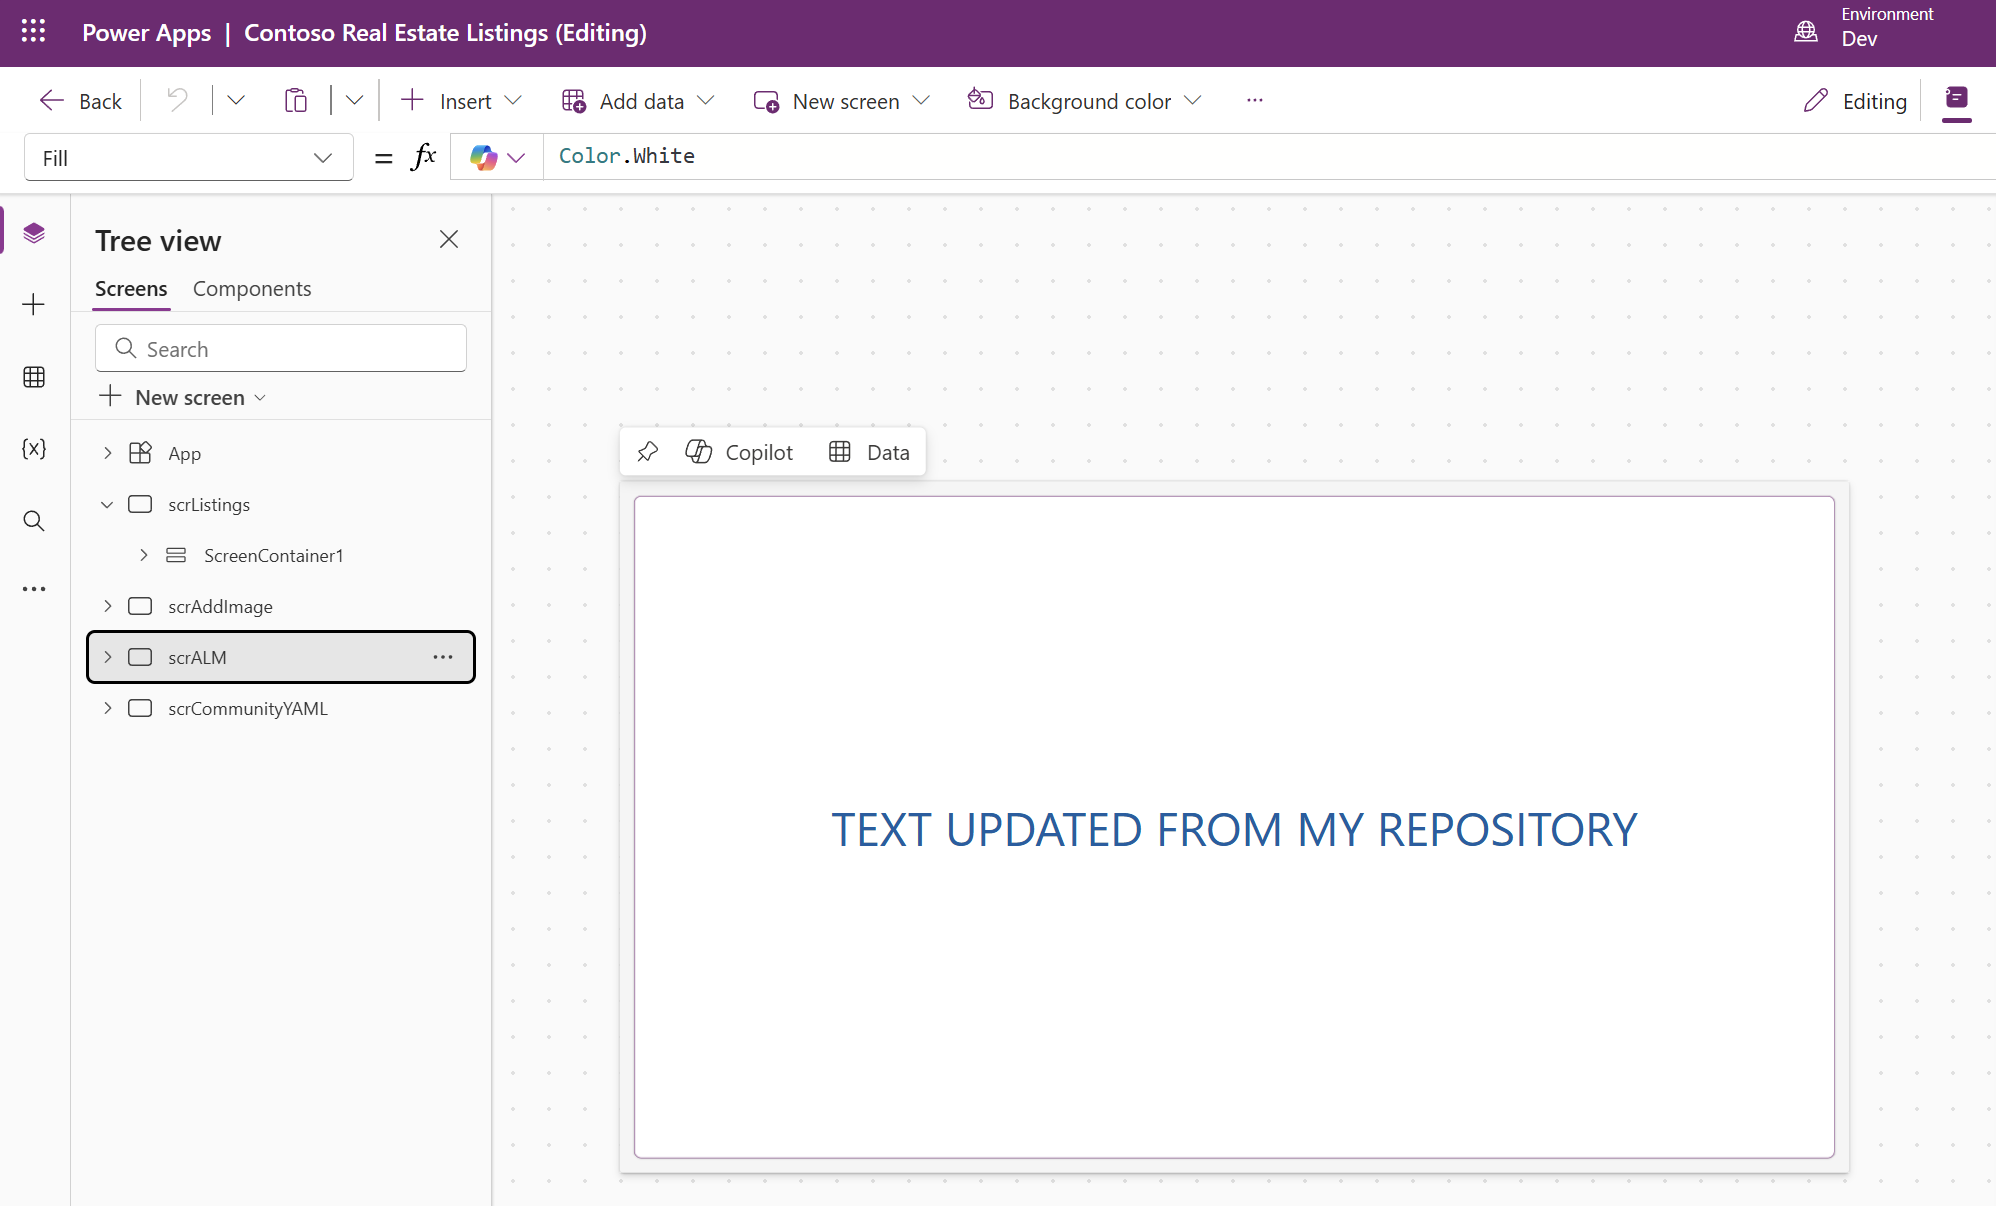
Task: Click the Data button above canvas
Action: click(869, 452)
